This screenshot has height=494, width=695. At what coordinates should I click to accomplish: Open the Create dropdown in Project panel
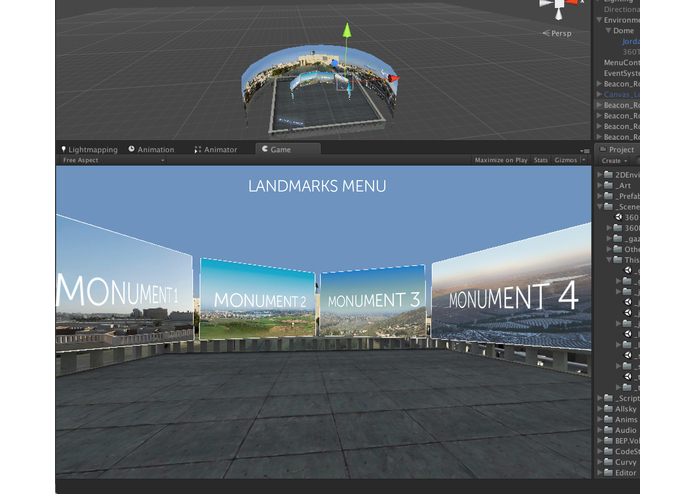[614, 160]
